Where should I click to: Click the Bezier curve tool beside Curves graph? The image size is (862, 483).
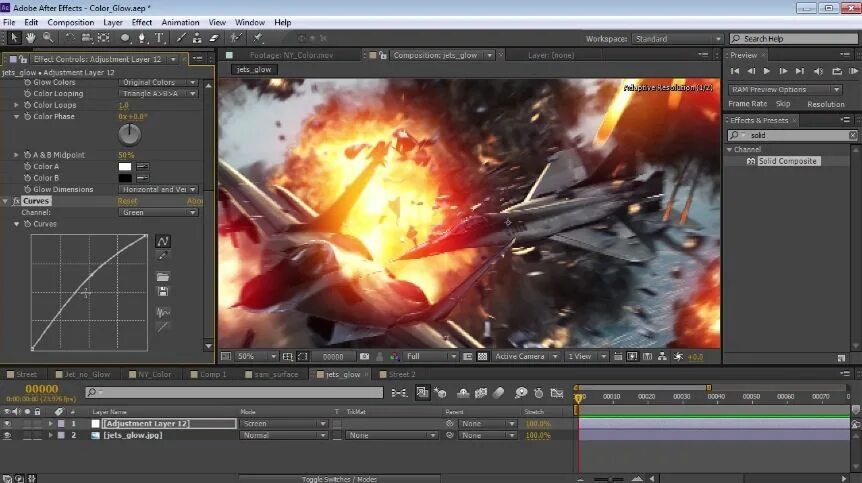(163, 241)
